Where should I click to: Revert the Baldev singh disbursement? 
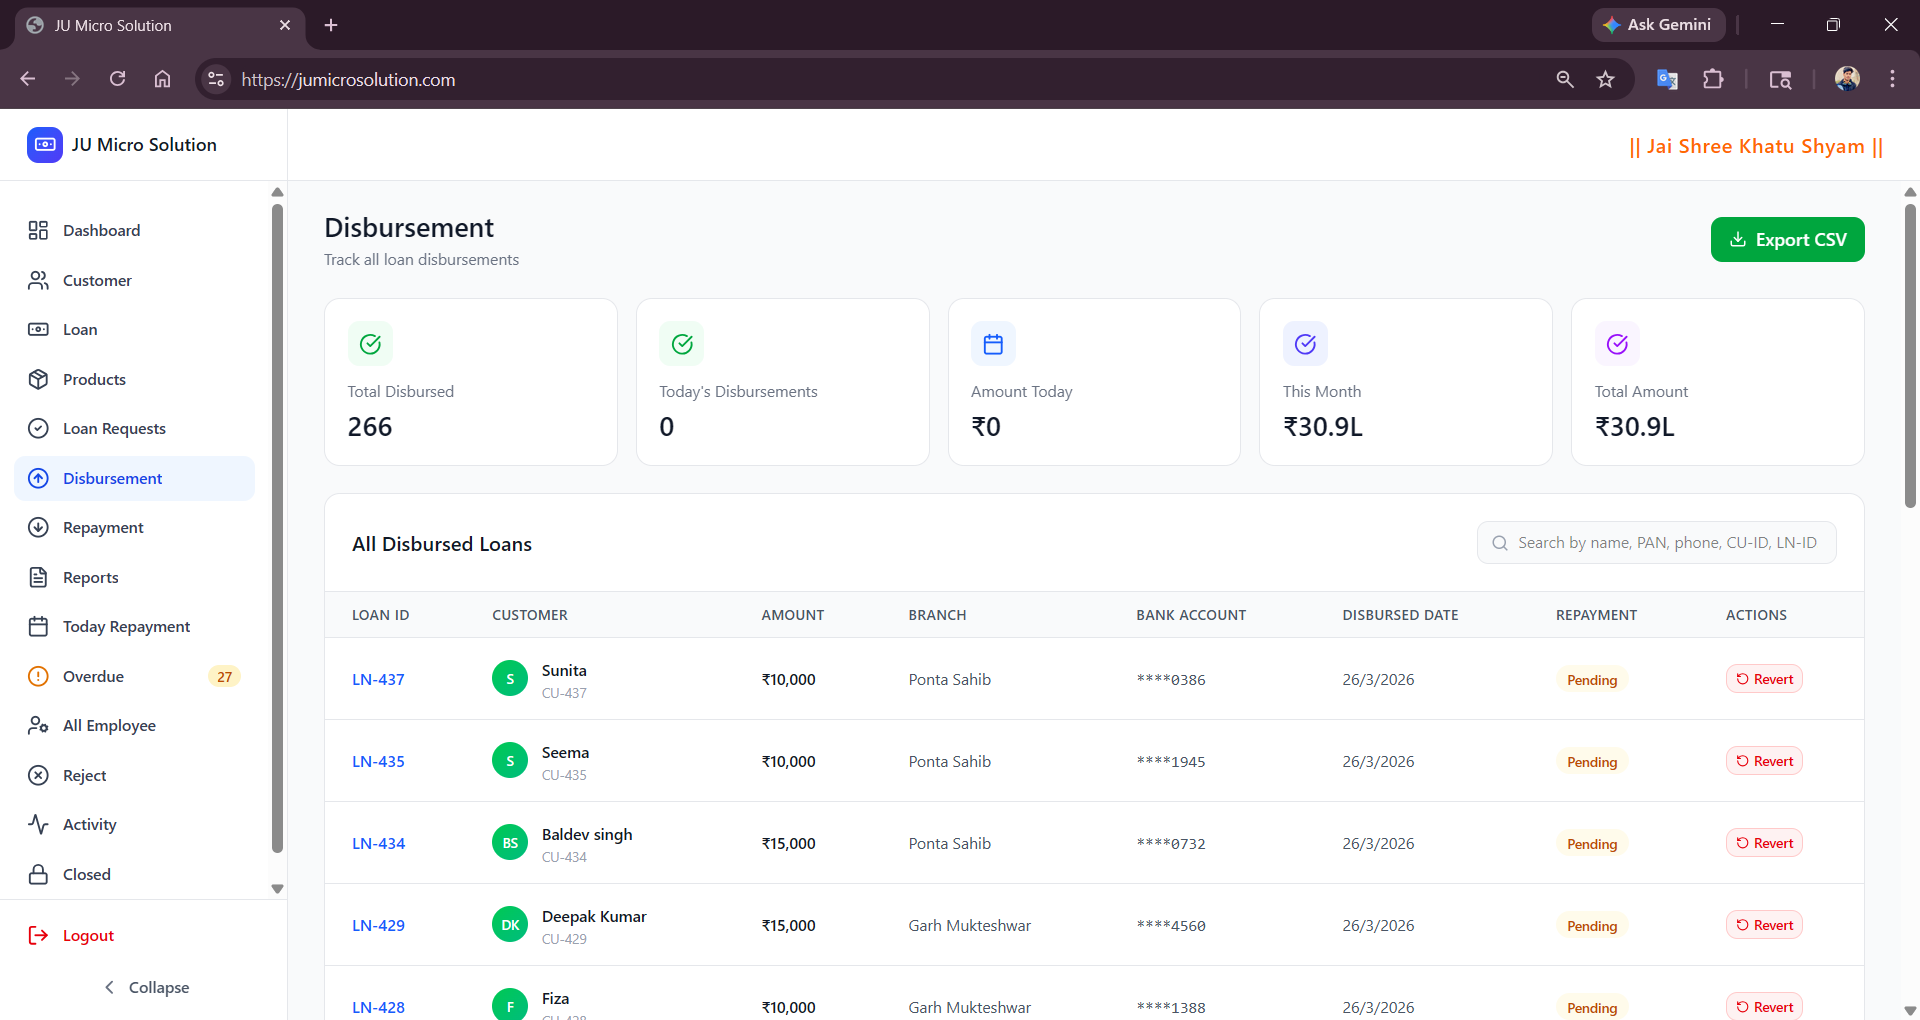[1764, 844]
